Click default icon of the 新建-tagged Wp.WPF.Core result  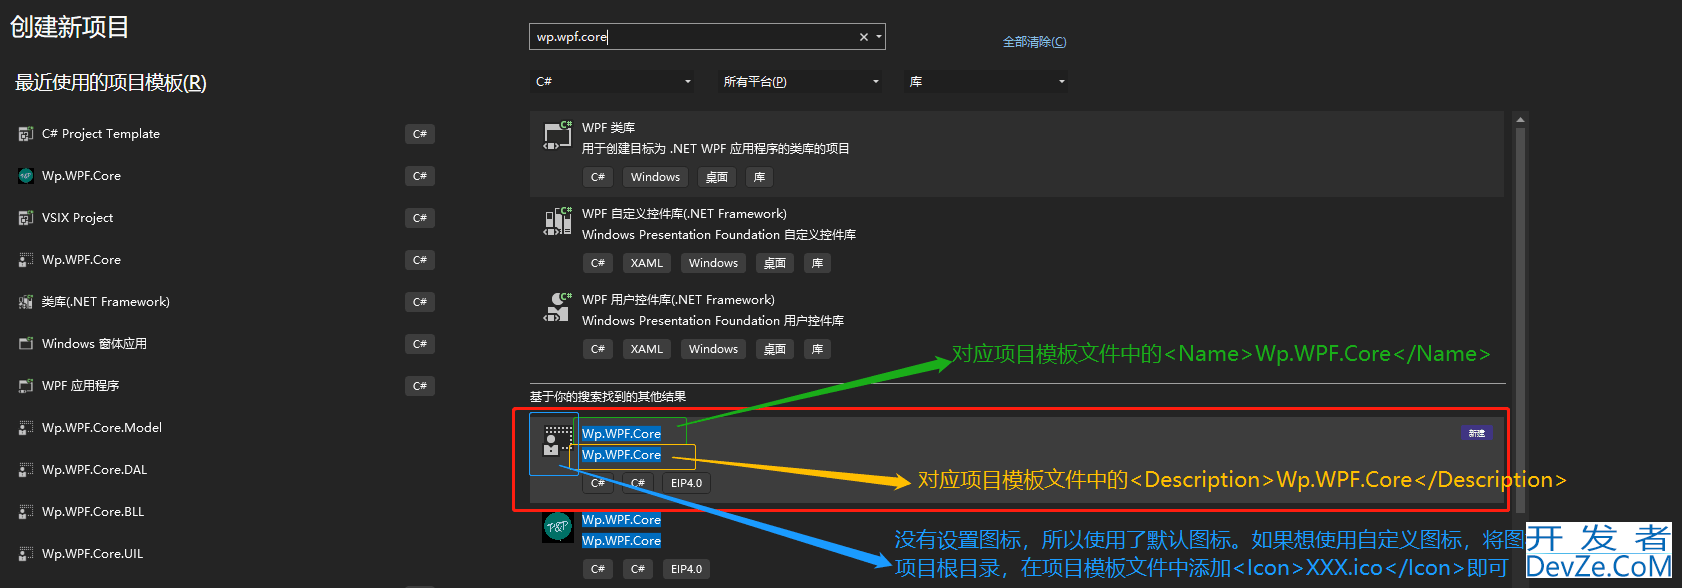pos(557,441)
